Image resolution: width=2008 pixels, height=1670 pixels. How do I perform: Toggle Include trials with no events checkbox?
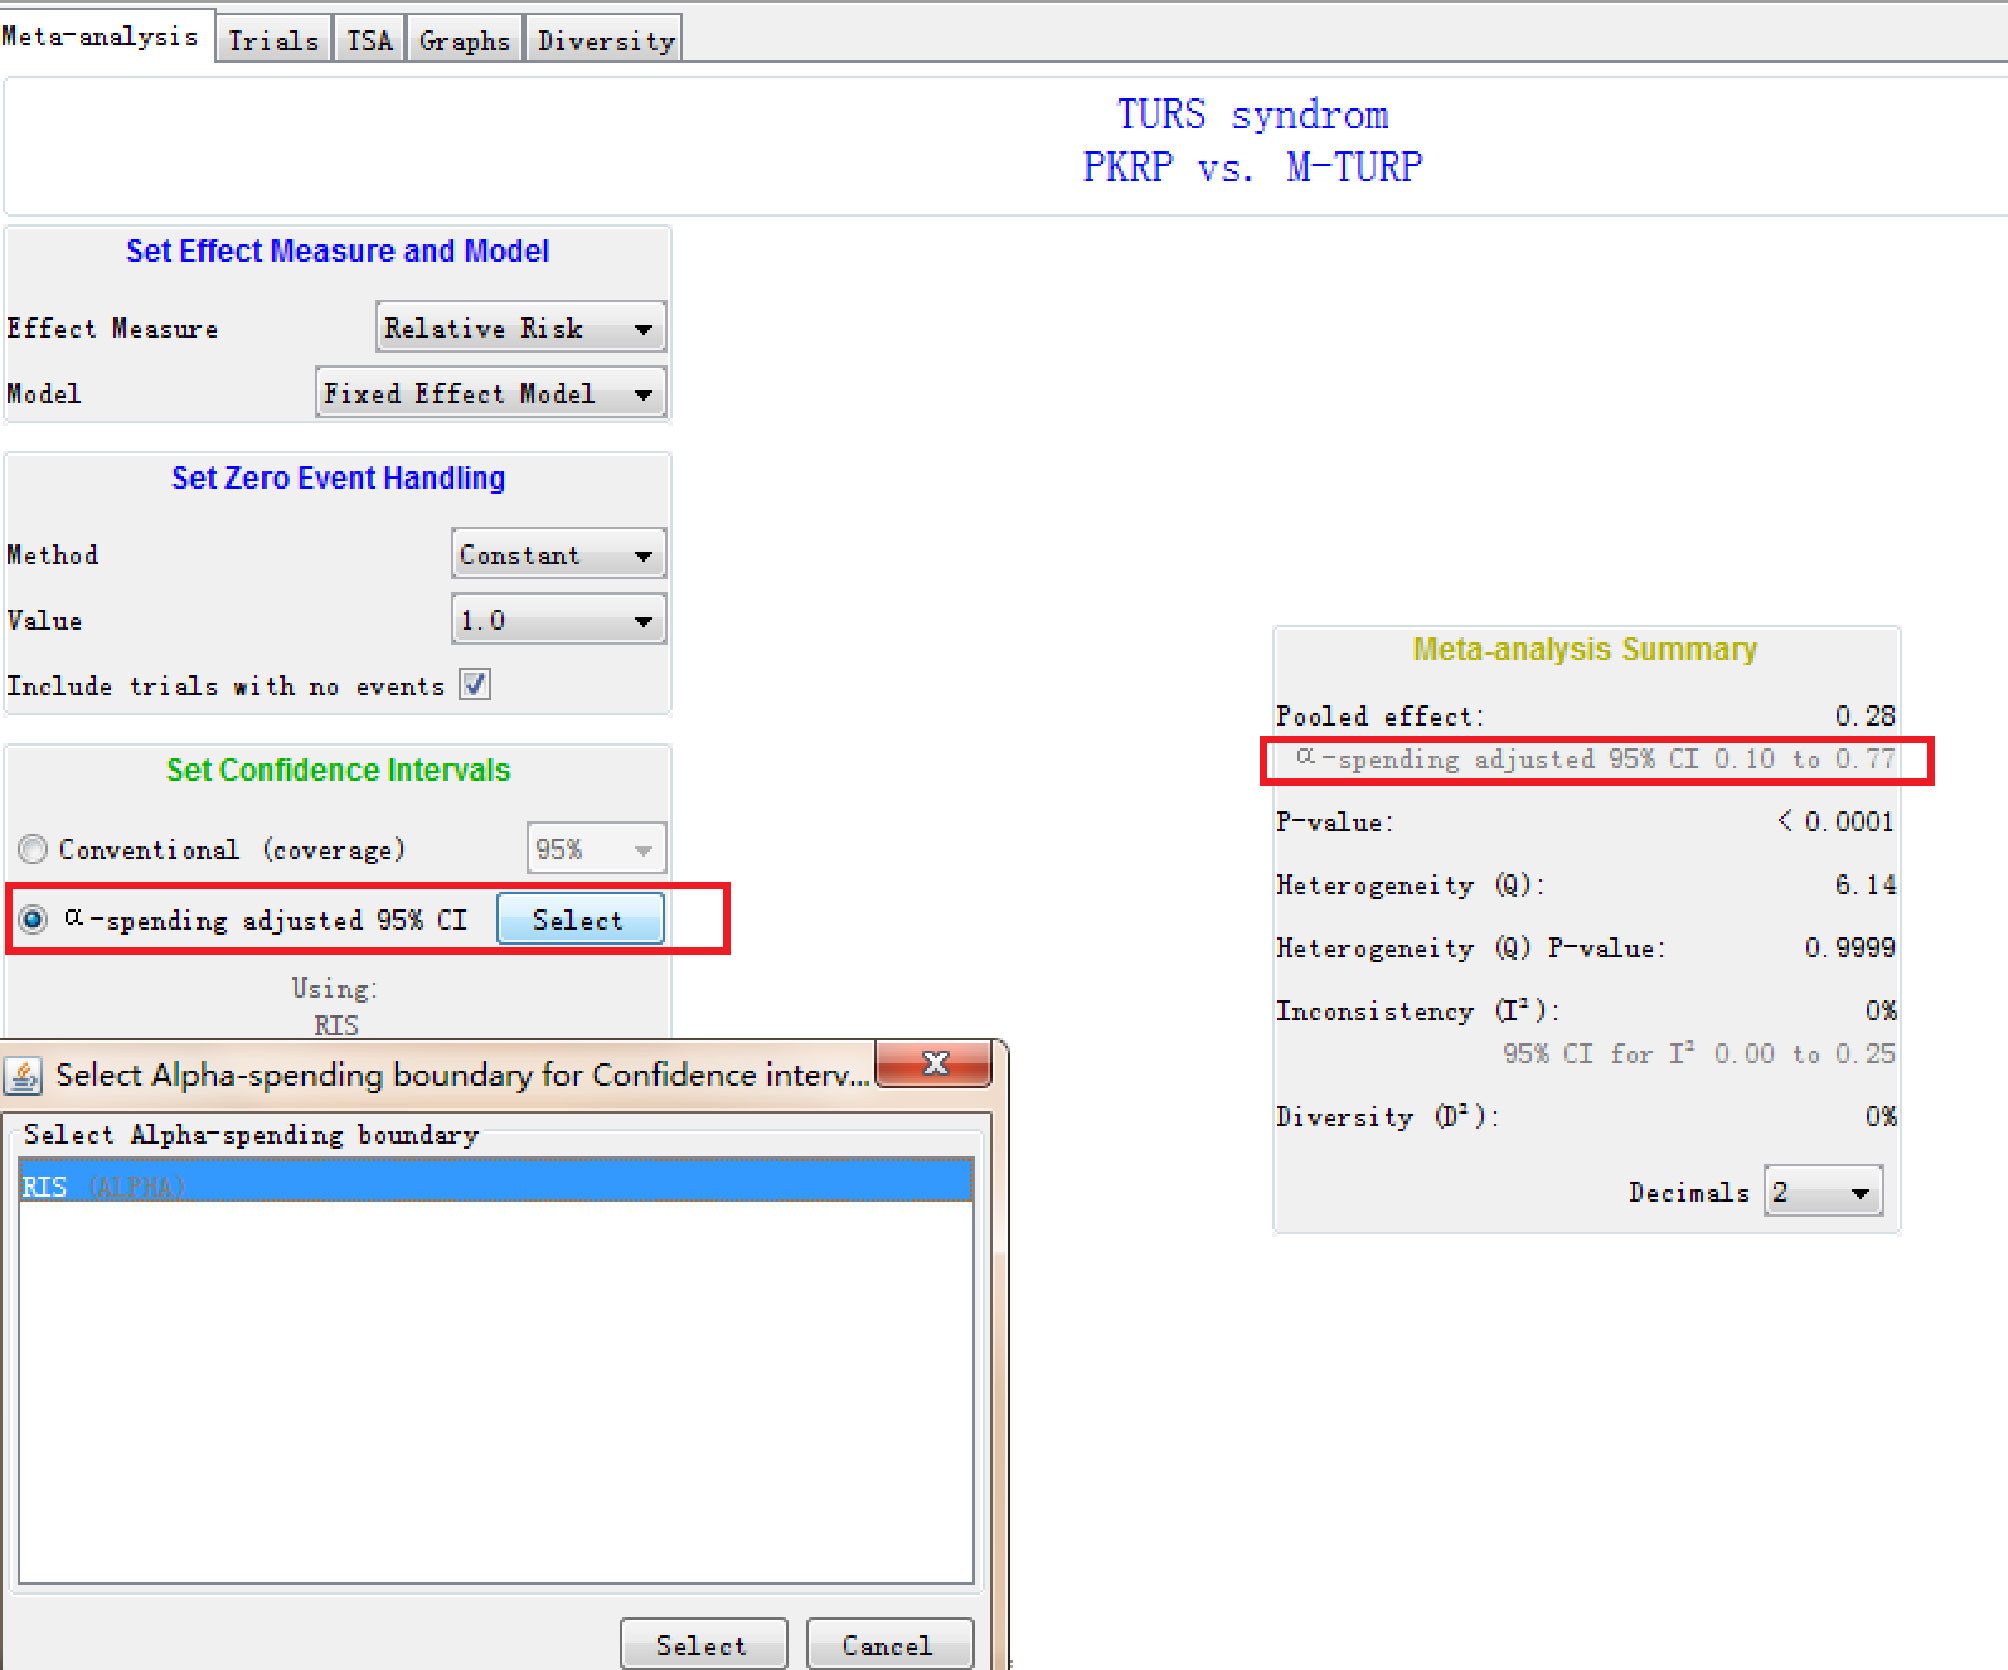(475, 685)
